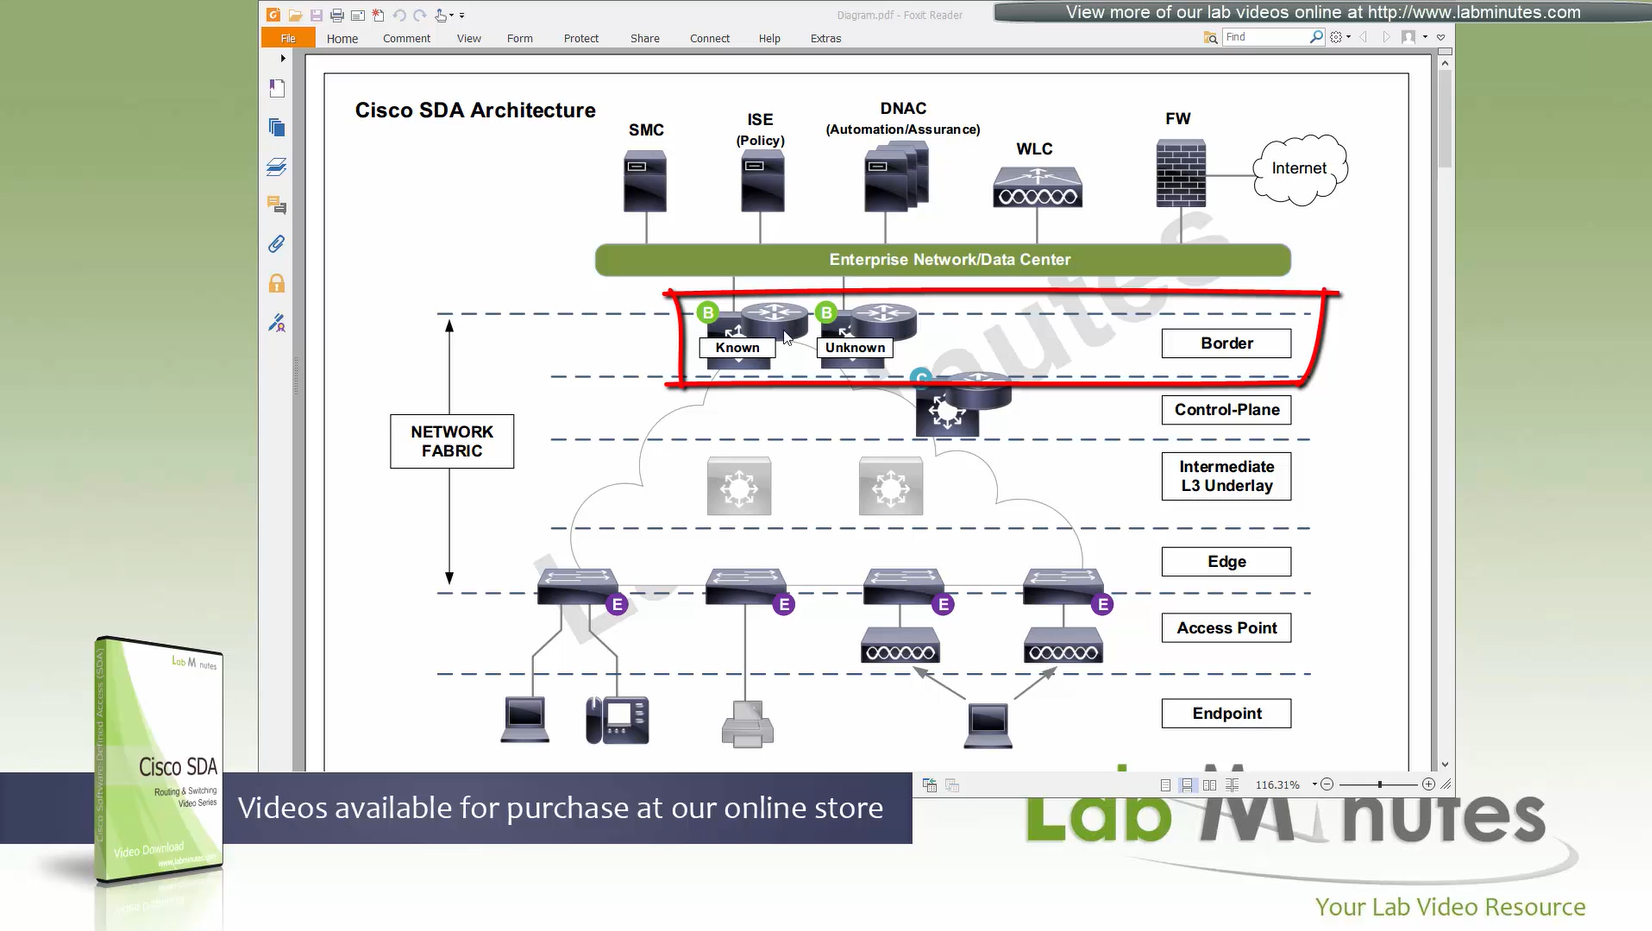1652x931 pixels.
Task: Click the orange File button
Action: tap(288, 38)
